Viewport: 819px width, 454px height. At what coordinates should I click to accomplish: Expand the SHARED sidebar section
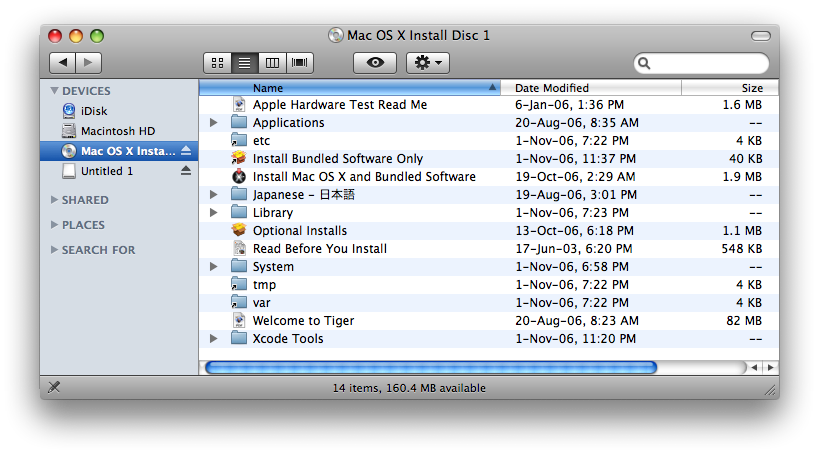click(54, 200)
